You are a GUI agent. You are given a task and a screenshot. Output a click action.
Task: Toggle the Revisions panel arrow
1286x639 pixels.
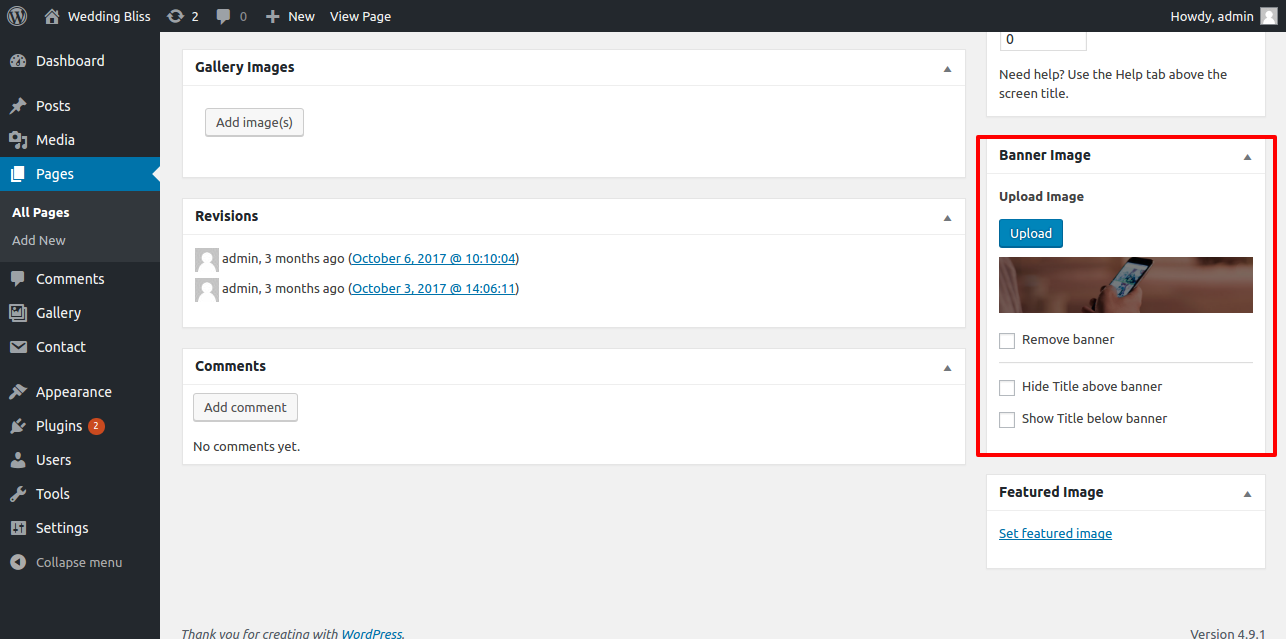pos(947,218)
